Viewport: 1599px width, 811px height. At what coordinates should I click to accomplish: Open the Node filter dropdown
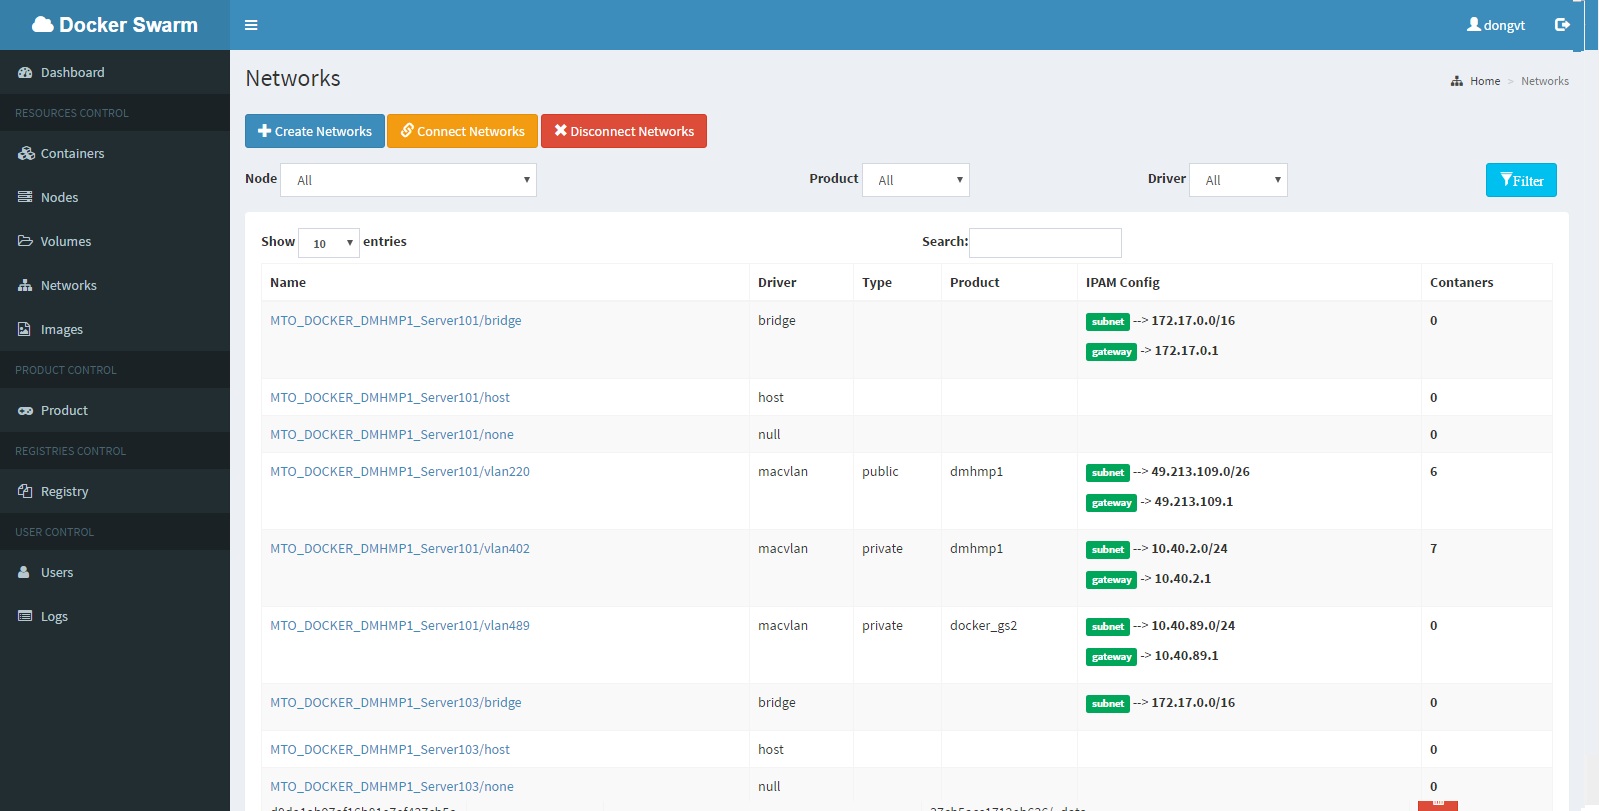click(x=408, y=180)
